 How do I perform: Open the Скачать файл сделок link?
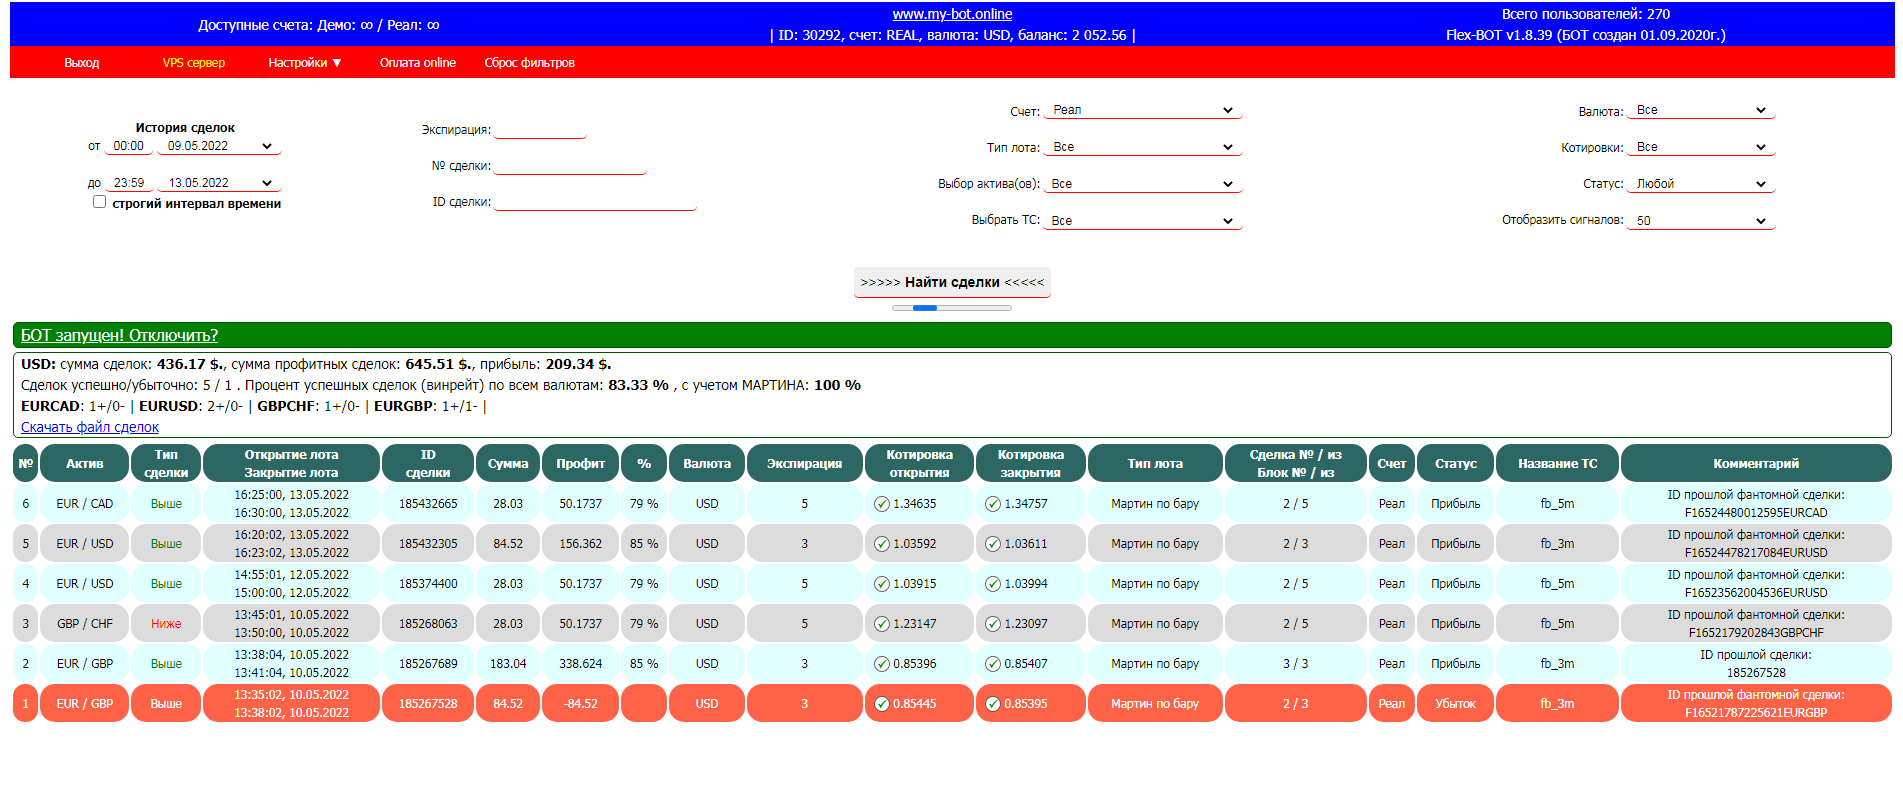coord(90,427)
